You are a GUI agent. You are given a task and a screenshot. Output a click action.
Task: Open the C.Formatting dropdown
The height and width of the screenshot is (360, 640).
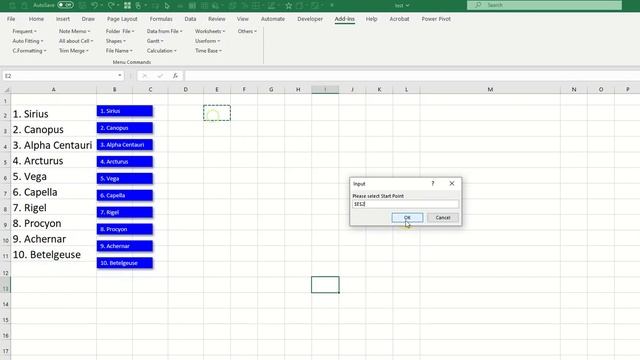(x=29, y=51)
